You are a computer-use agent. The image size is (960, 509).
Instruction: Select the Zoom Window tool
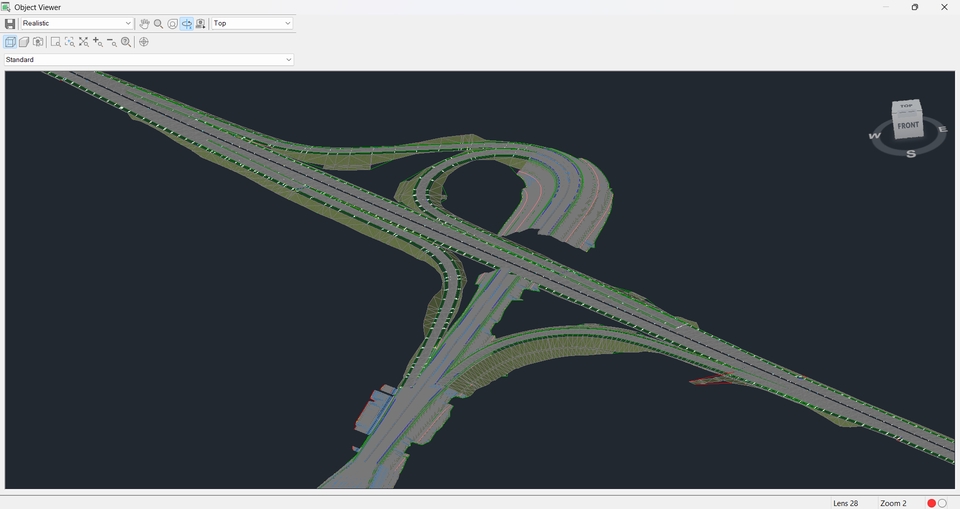(x=55, y=42)
